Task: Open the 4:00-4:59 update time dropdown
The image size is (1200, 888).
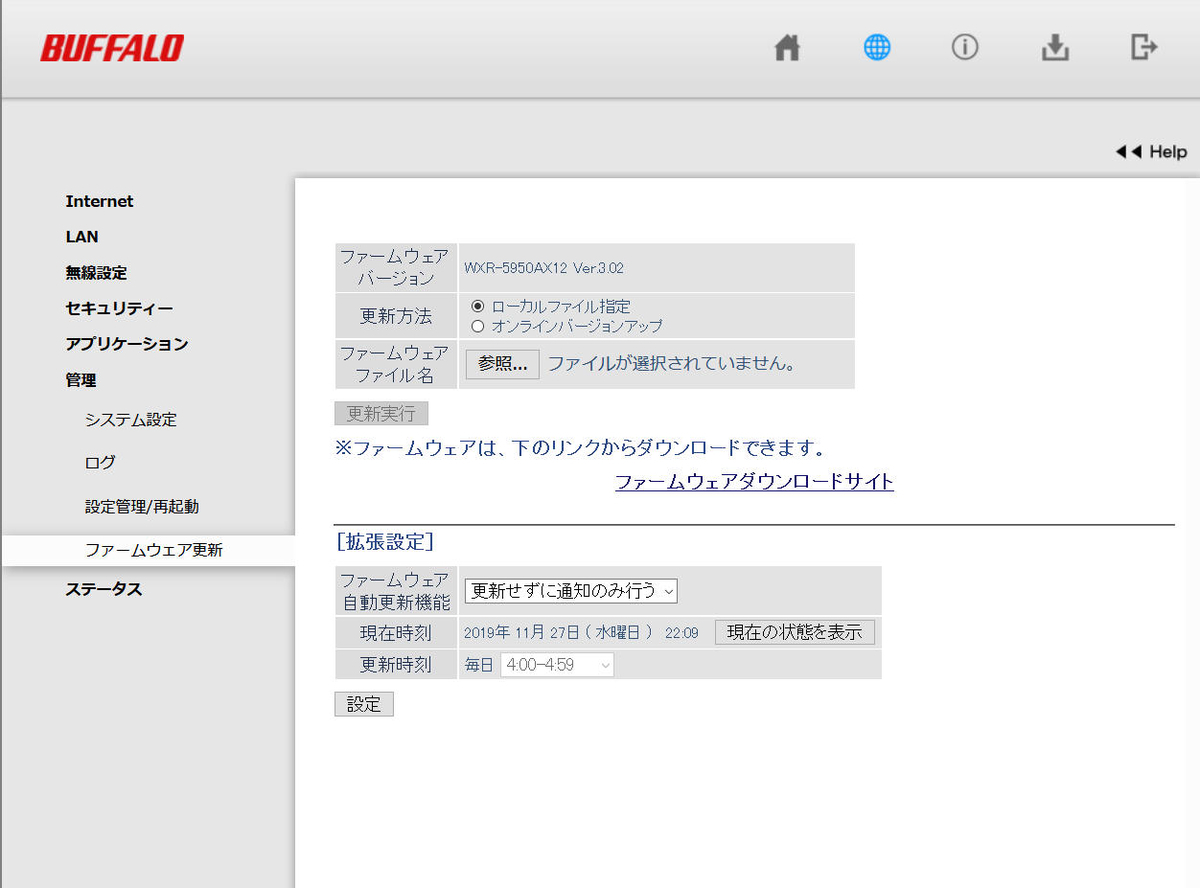Action: (x=557, y=664)
